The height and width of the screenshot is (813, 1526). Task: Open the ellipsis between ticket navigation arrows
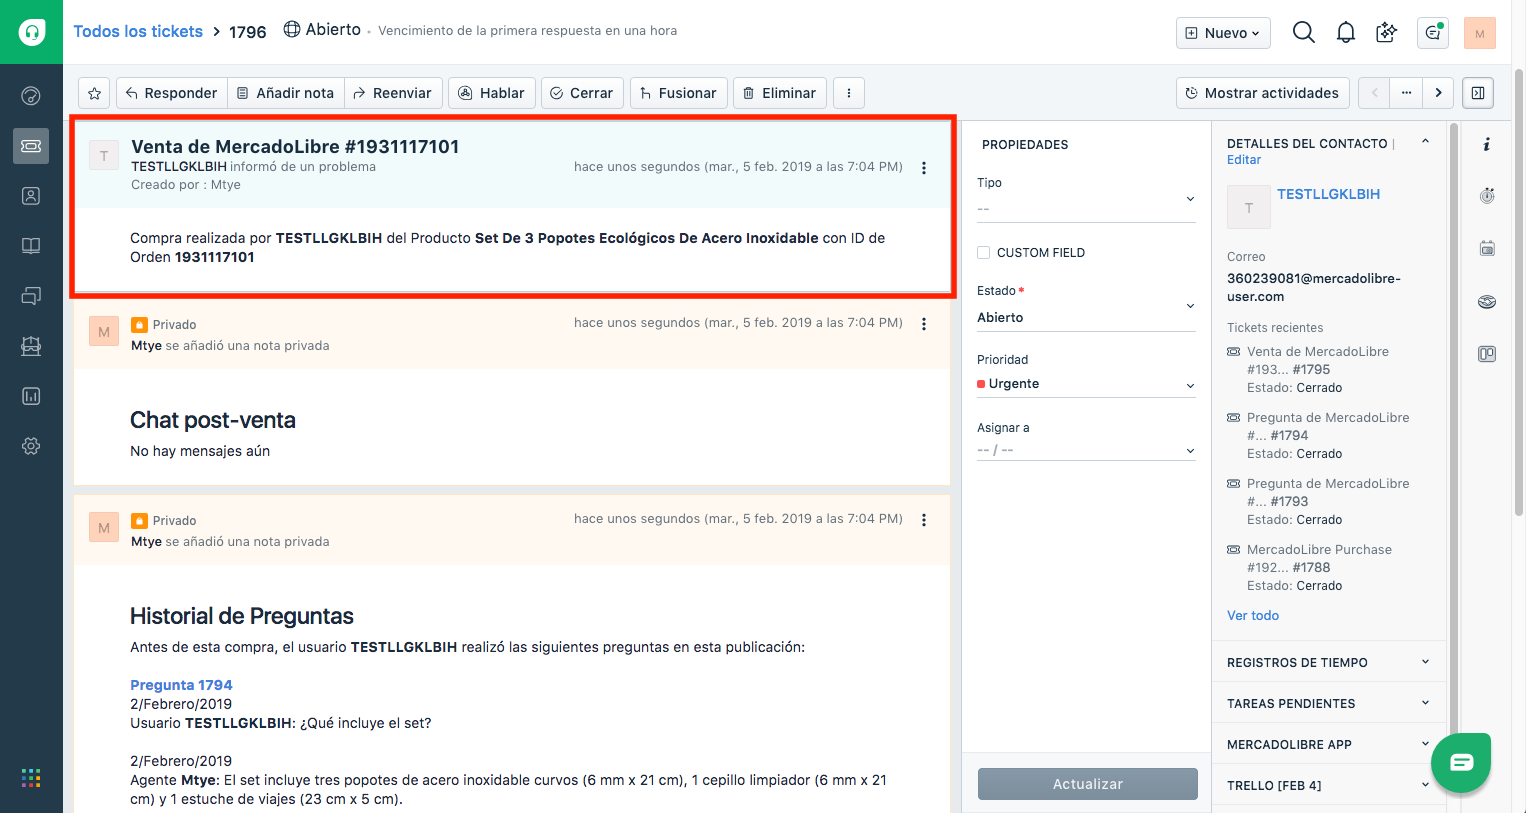[1406, 93]
